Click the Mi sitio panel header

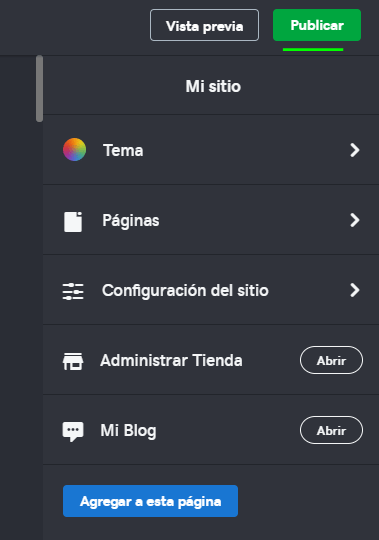point(213,86)
